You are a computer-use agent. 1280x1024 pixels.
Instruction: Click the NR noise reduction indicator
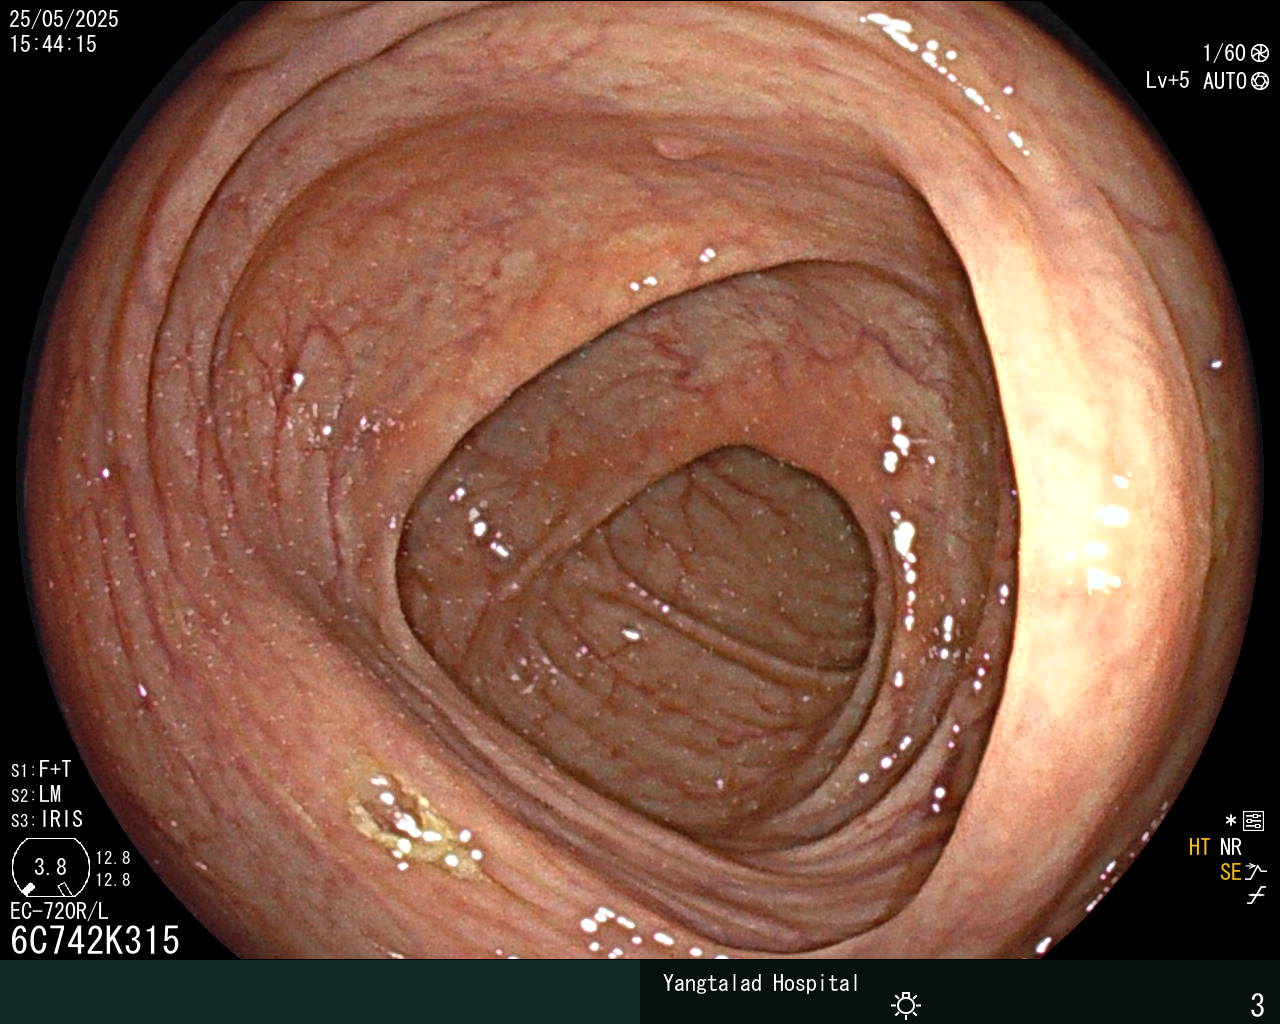[1231, 848]
